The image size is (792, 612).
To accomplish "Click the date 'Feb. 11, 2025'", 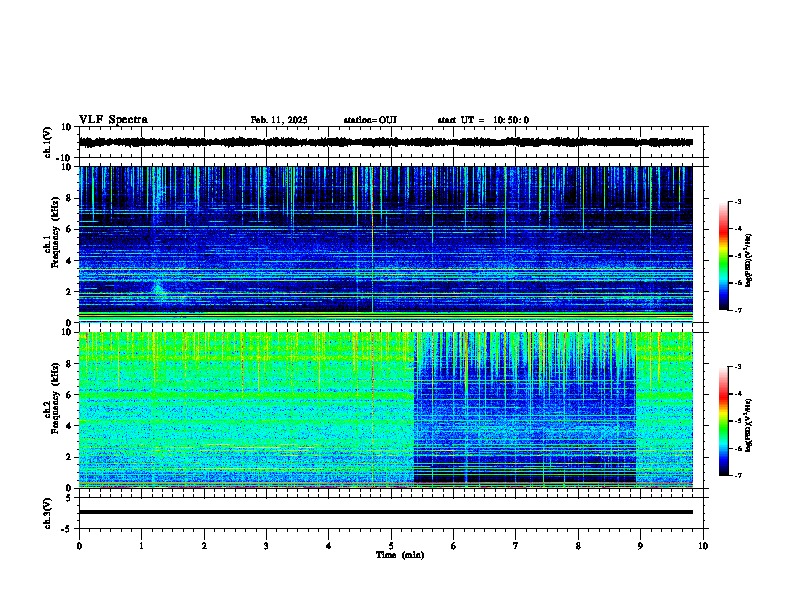I will coord(279,120).
